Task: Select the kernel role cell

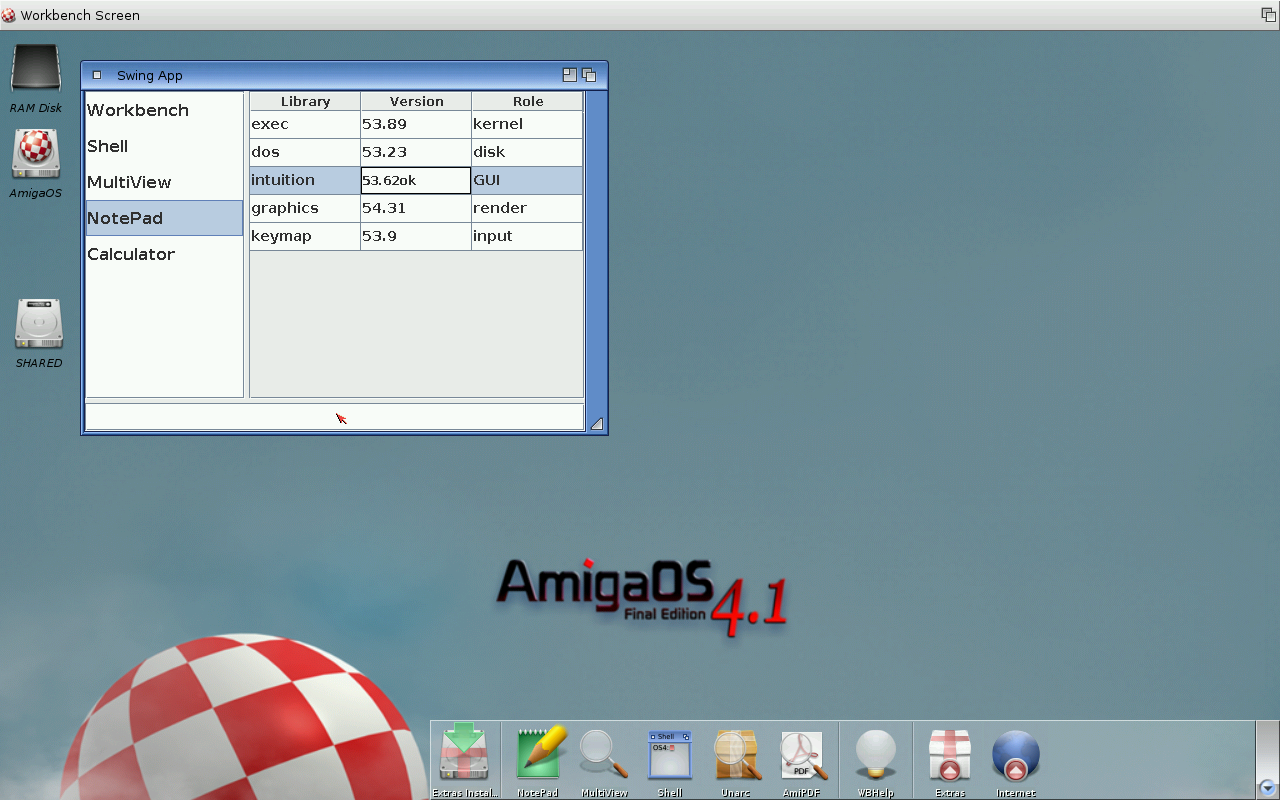Action: (527, 124)
